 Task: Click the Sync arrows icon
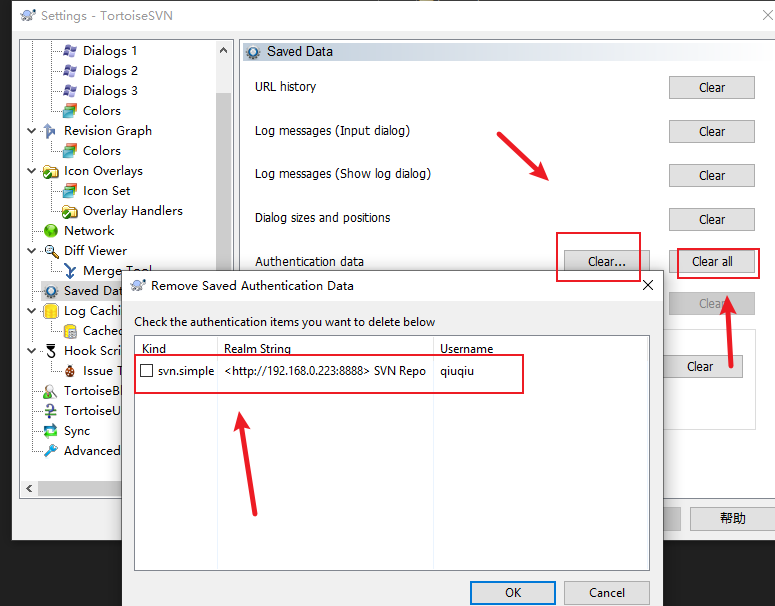click(50, 431)
